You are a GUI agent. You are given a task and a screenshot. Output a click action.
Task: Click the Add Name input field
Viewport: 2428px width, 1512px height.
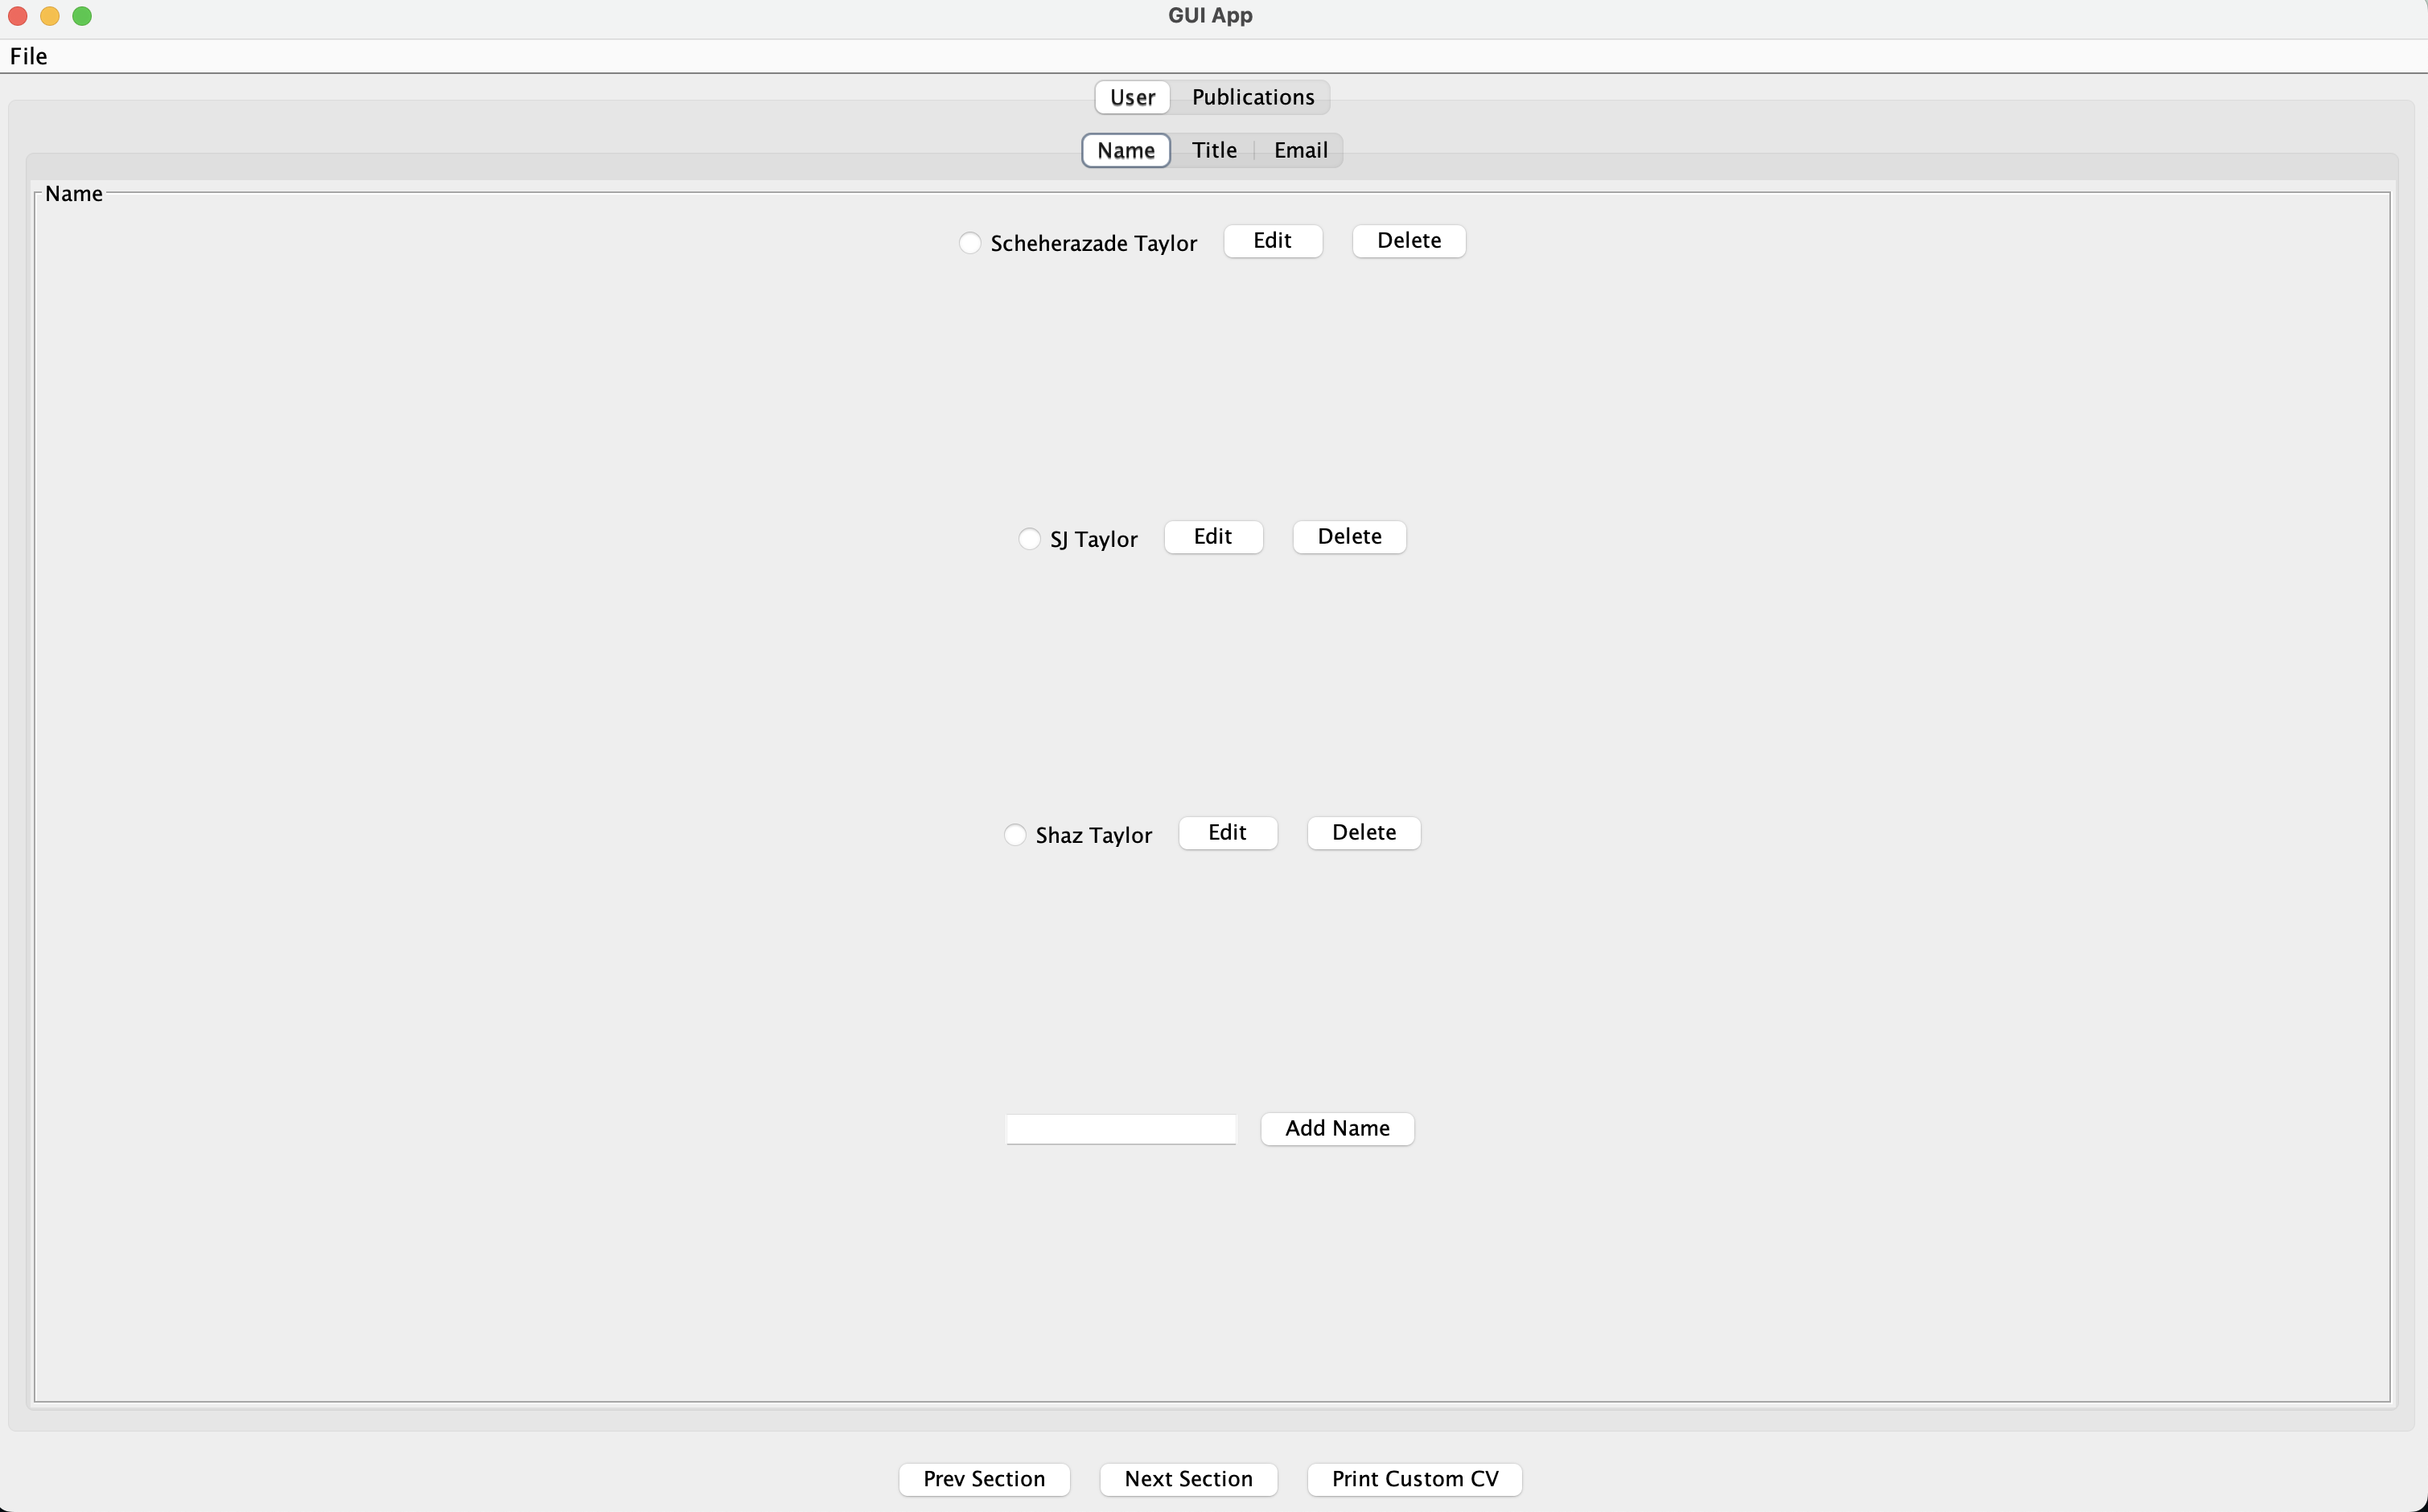[x=1123, y=1127]
